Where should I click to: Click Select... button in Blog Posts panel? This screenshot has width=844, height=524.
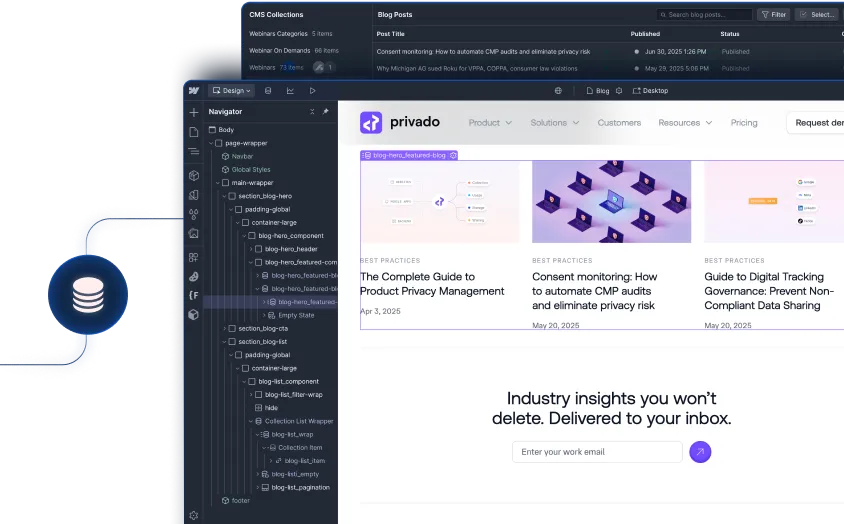pos(818,15)
